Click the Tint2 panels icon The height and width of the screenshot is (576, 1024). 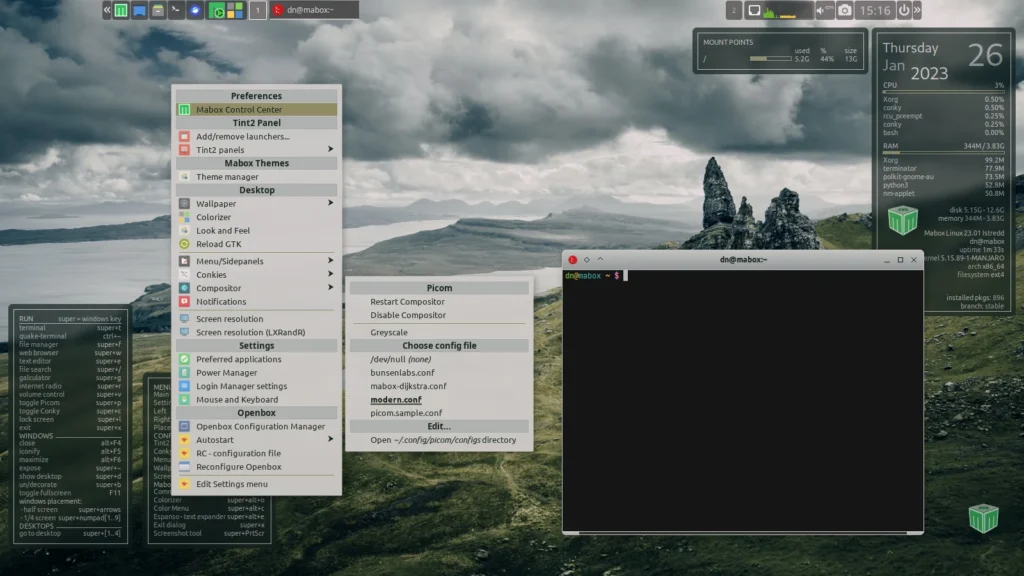[184, 150]
